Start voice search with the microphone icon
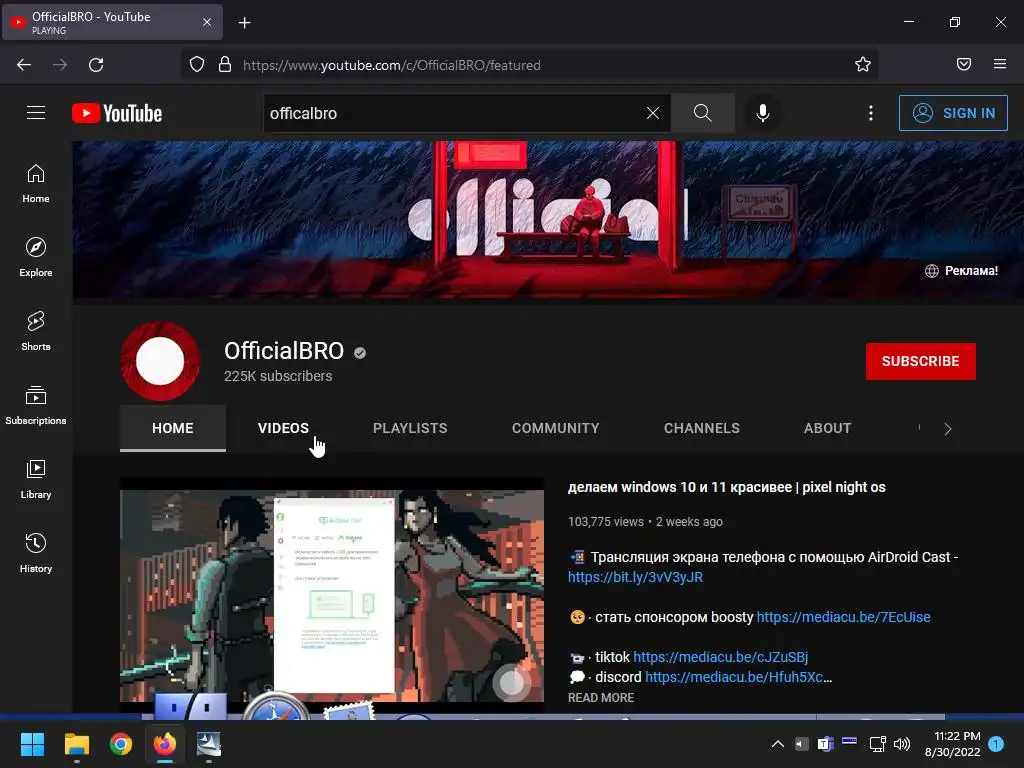The image size is (1024, 768). coord(762,113)
